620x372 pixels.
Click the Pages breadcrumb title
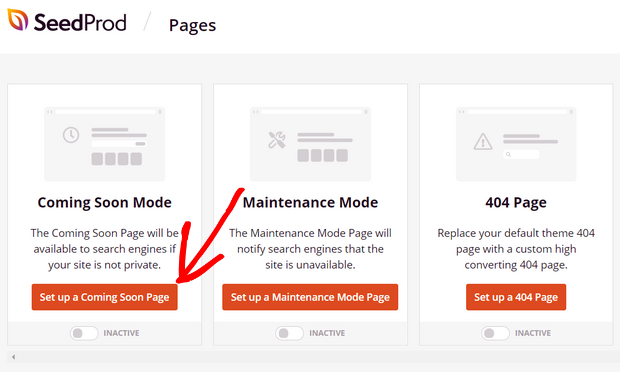(192, 26)
